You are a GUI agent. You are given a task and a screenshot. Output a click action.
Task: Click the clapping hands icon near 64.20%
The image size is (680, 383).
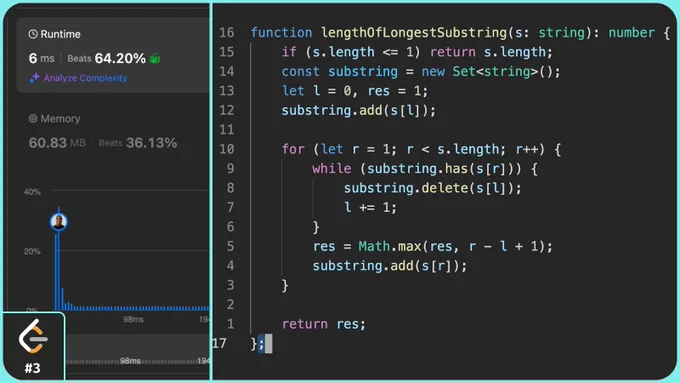pyautogui.click(x=155, y=58)
